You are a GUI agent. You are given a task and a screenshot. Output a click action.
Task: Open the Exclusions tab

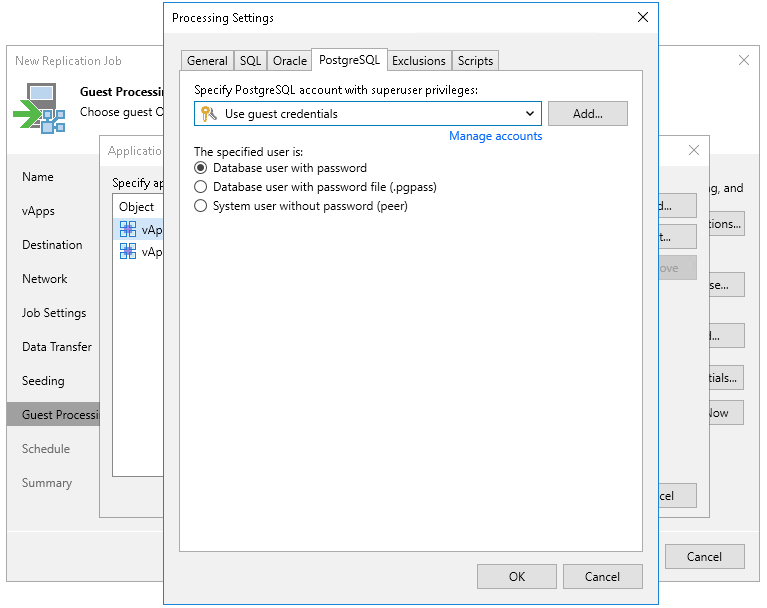419,61
